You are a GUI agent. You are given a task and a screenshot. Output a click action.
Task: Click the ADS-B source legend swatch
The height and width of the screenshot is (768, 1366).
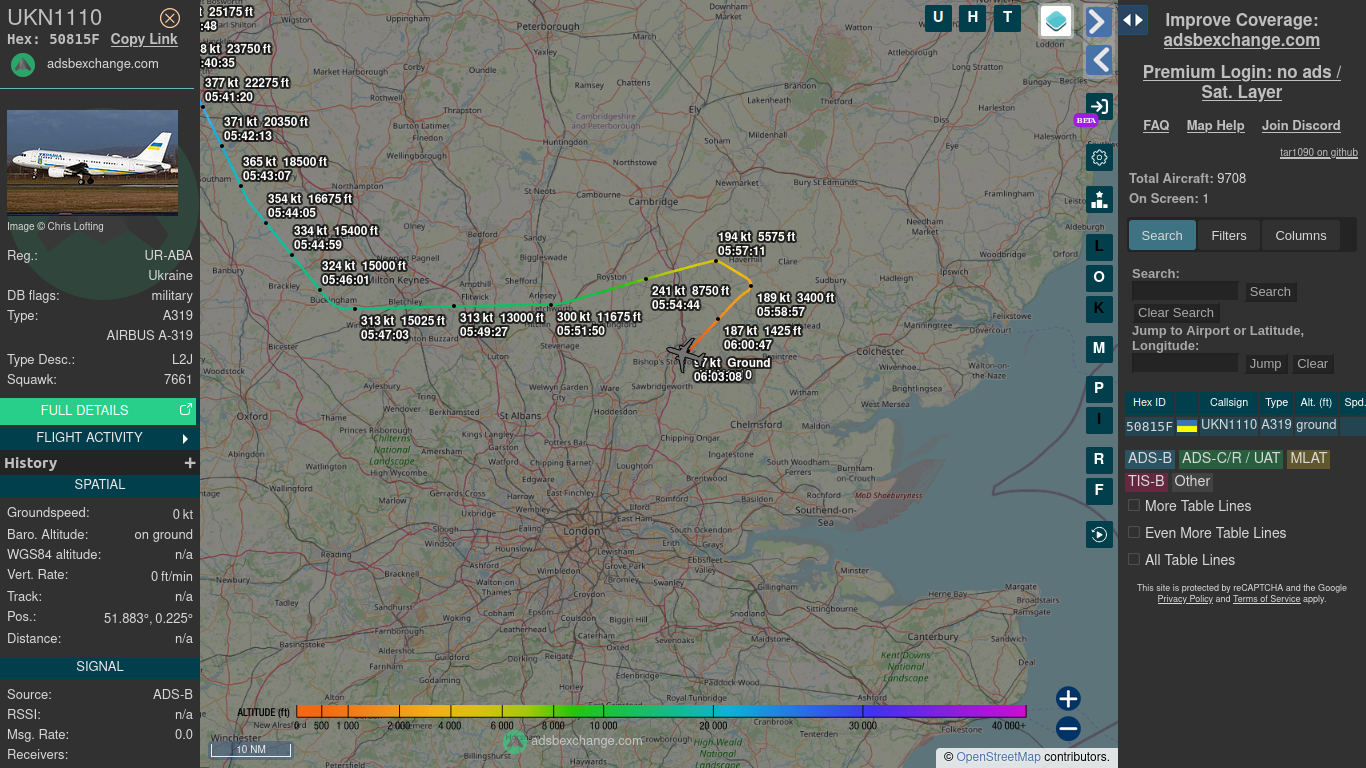point(1149,459)
